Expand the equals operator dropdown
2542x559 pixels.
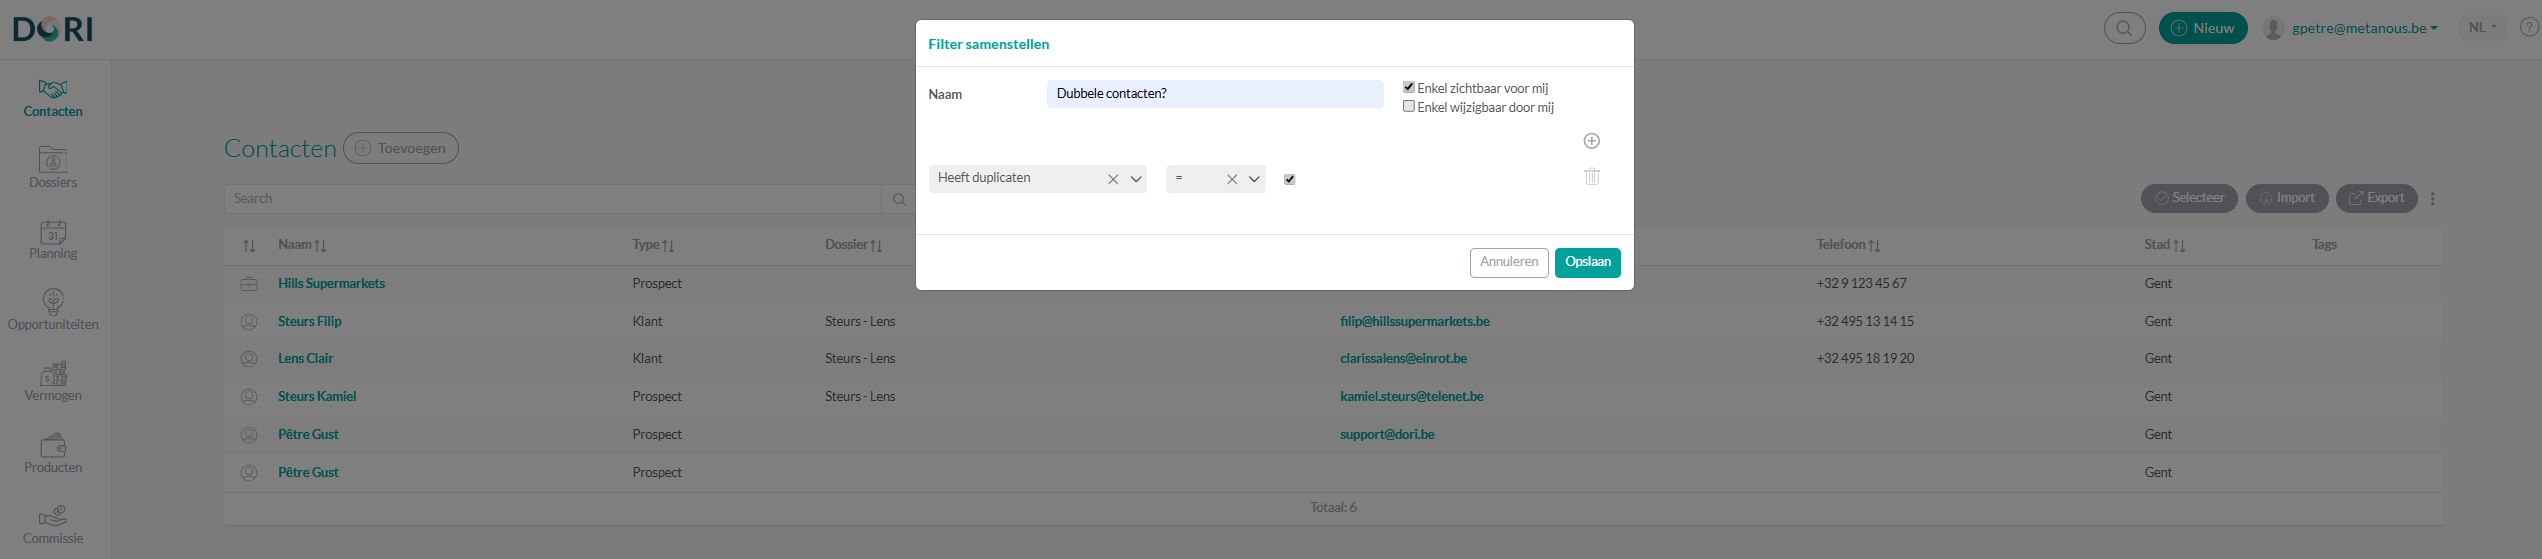(1254, 179)
